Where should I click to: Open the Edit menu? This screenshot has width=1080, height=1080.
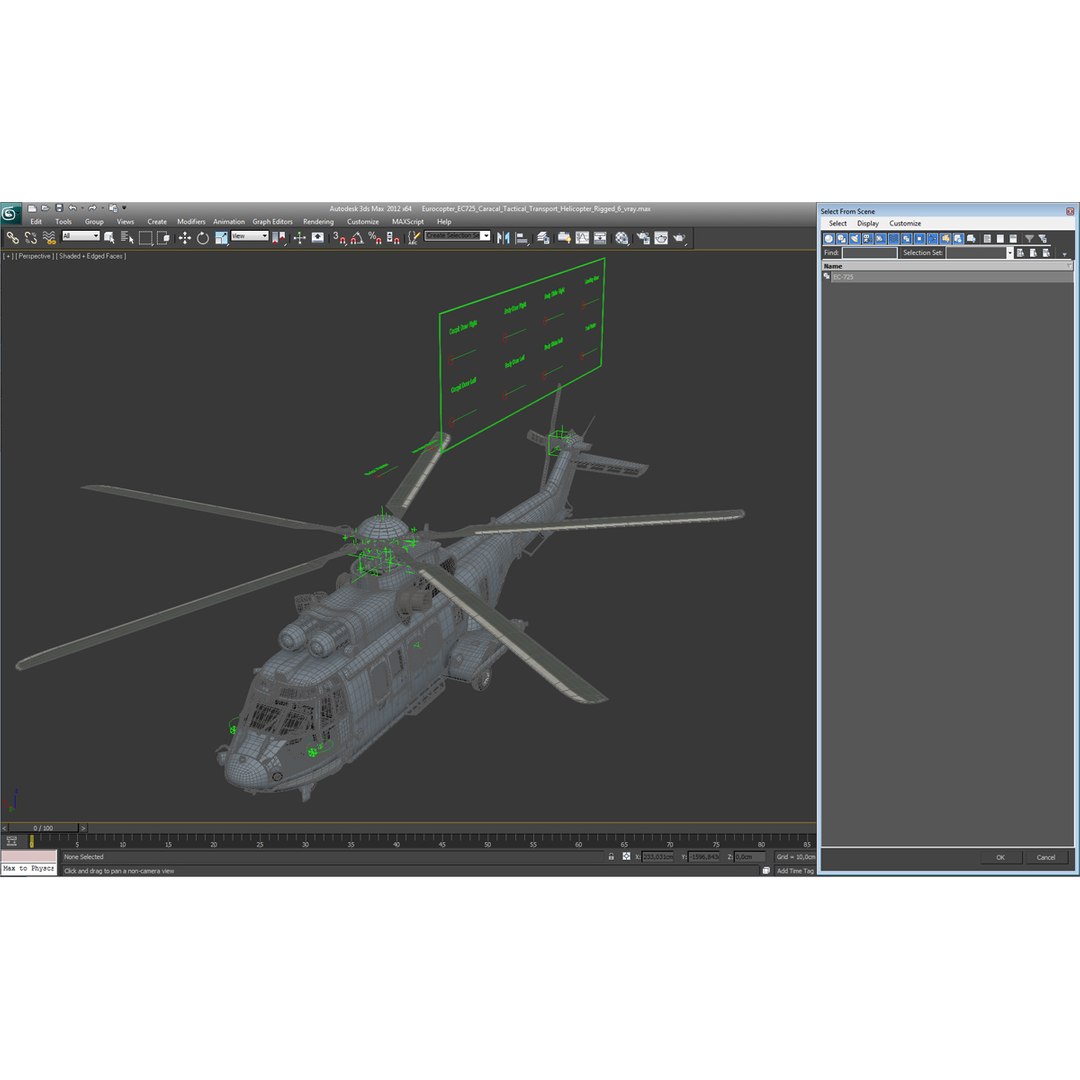point(36,222)
